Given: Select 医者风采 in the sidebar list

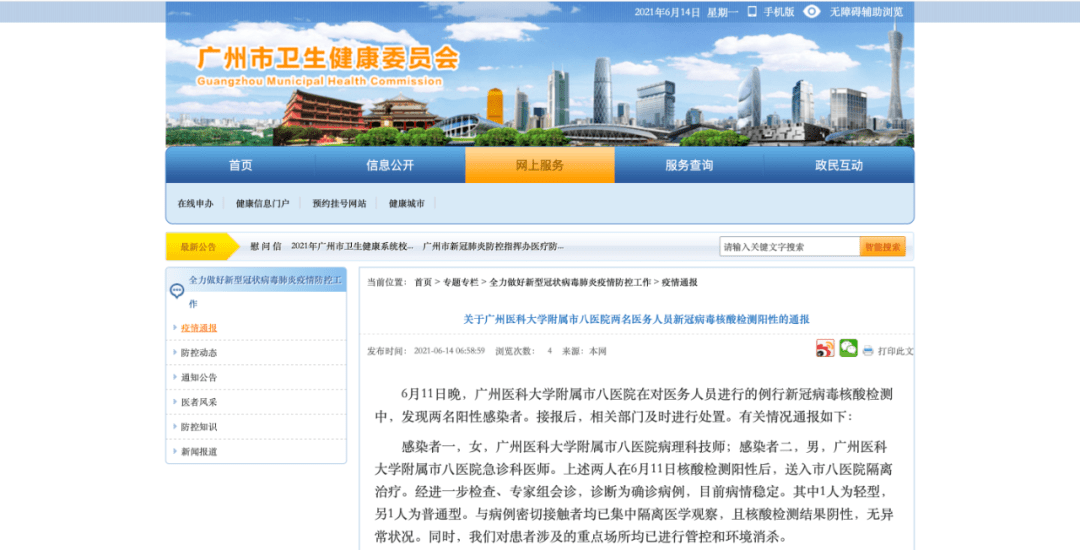Looking at the screenshot, I should (x=199, y=402).
